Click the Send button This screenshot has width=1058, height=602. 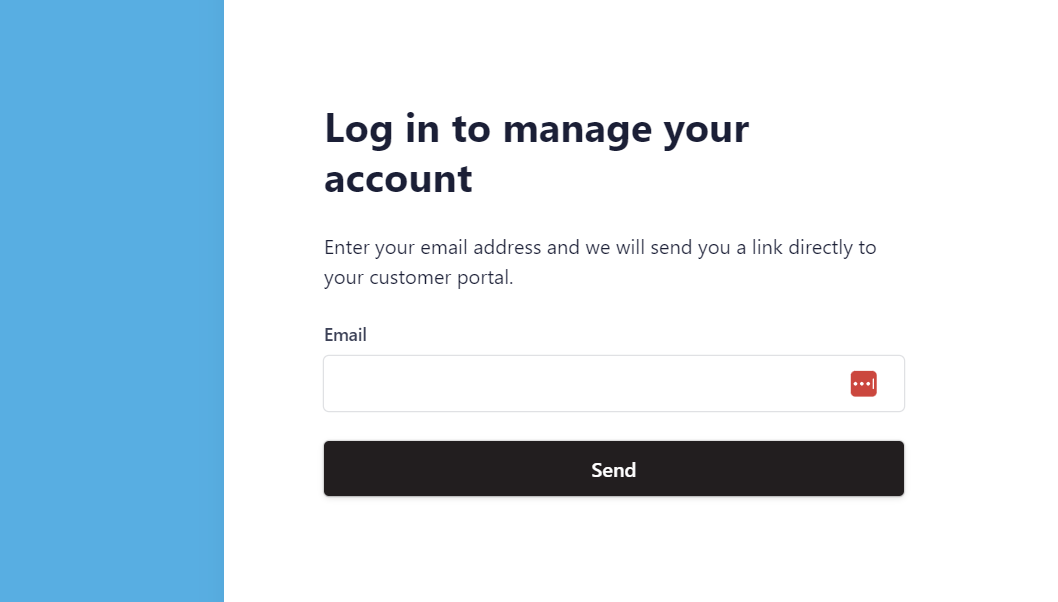613,469
